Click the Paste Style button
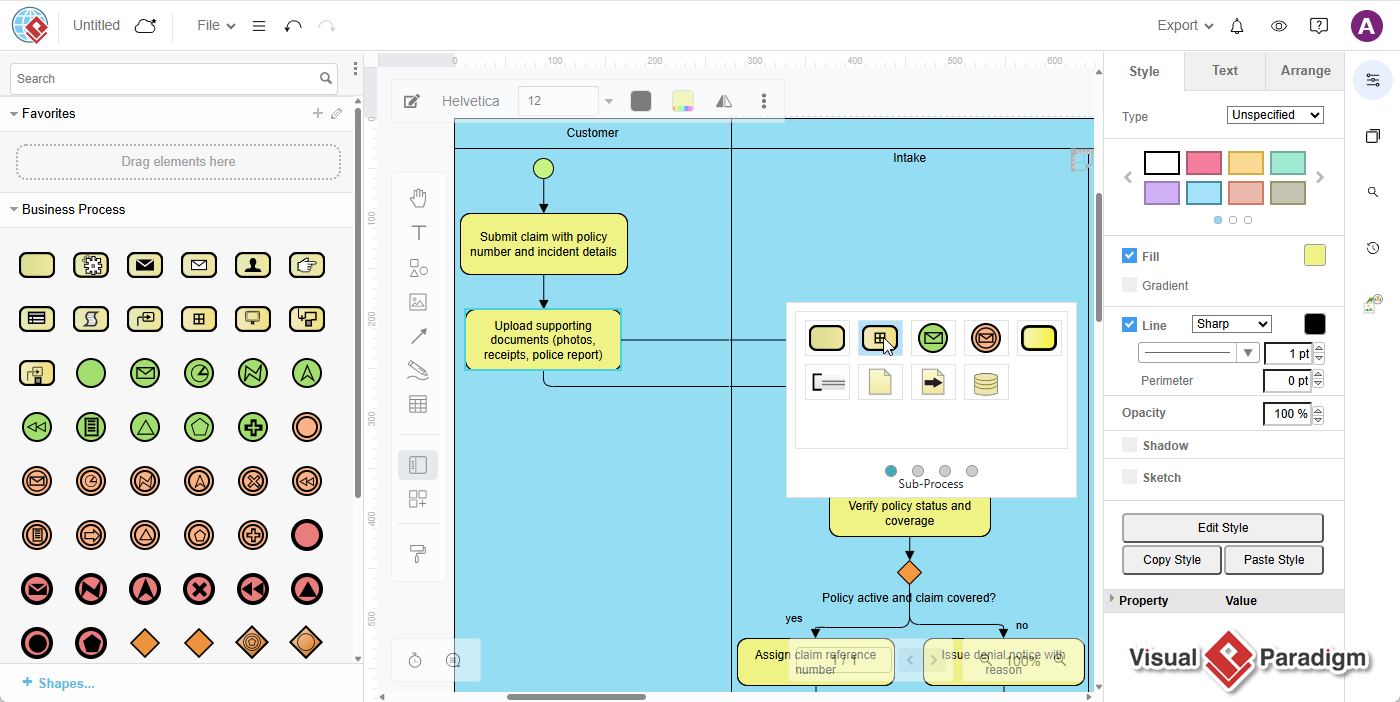The height and width of the screenshot is (702, 1400). pos(1274,560)
